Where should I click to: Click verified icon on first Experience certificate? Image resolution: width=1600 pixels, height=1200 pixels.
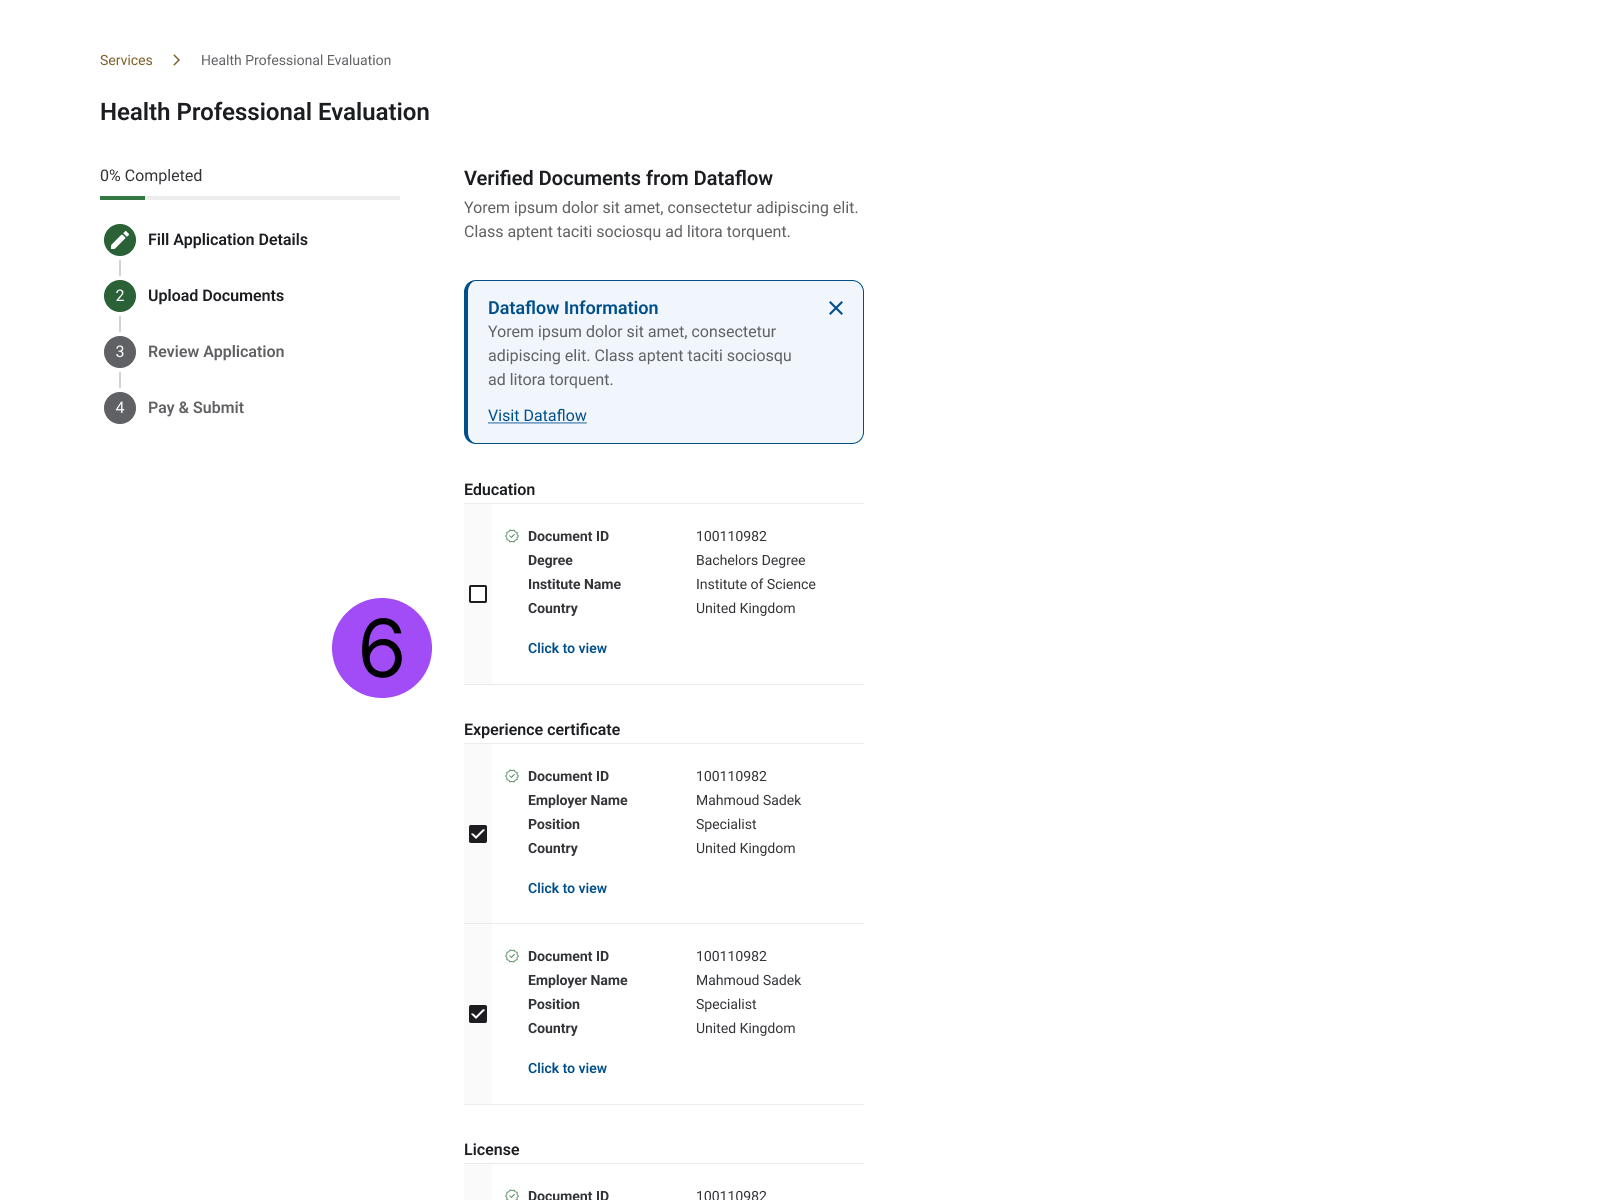512,776
